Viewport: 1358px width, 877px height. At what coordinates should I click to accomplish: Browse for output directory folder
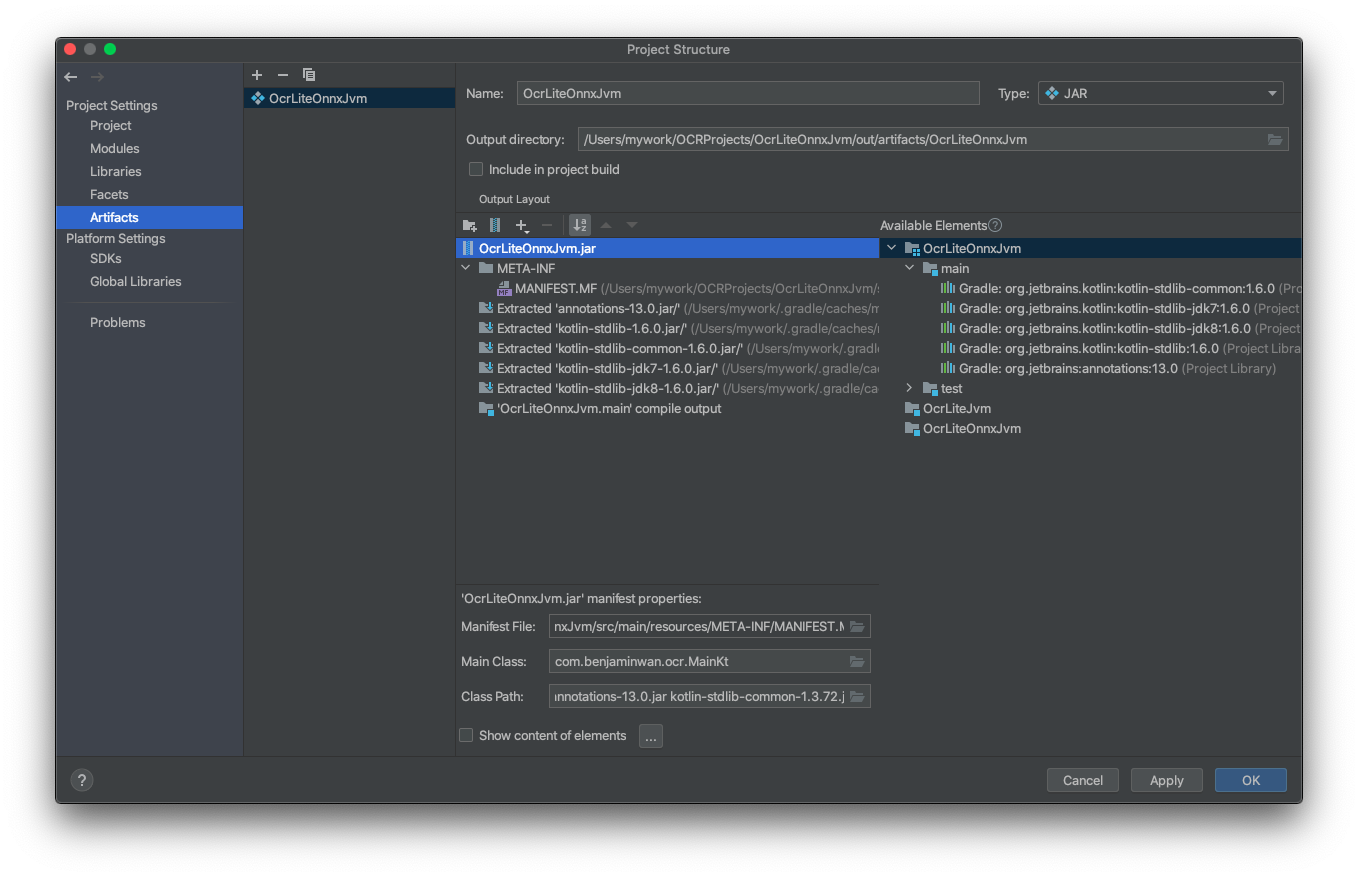1275,139
